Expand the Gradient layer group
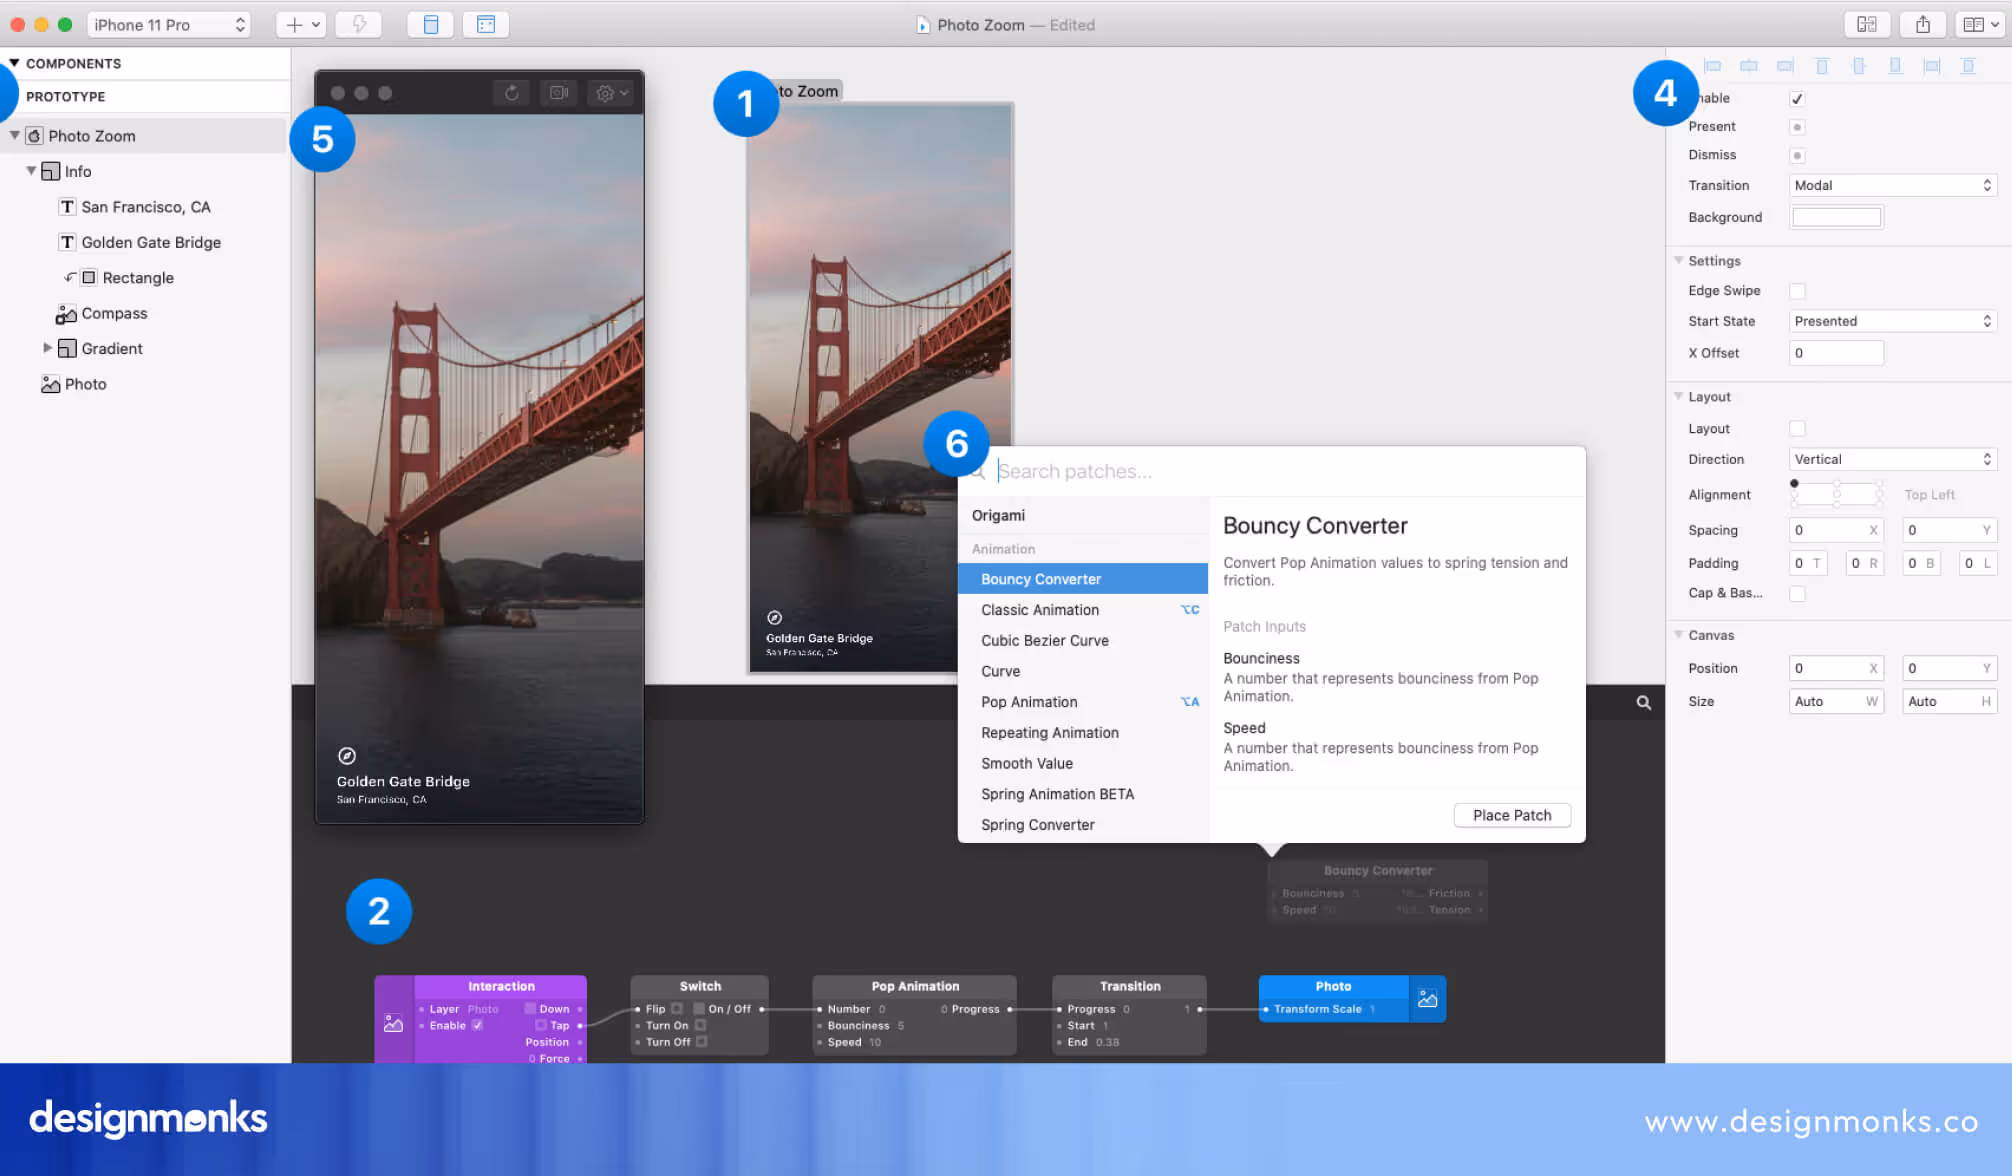This screenshot has width=2012, height=1176. pos(47,348)
